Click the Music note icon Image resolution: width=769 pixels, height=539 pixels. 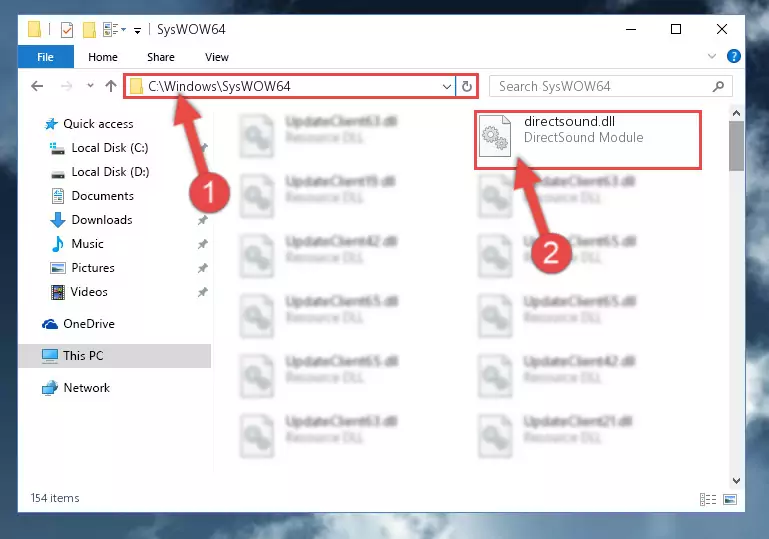pyautogui.click(x=58, y=244)
